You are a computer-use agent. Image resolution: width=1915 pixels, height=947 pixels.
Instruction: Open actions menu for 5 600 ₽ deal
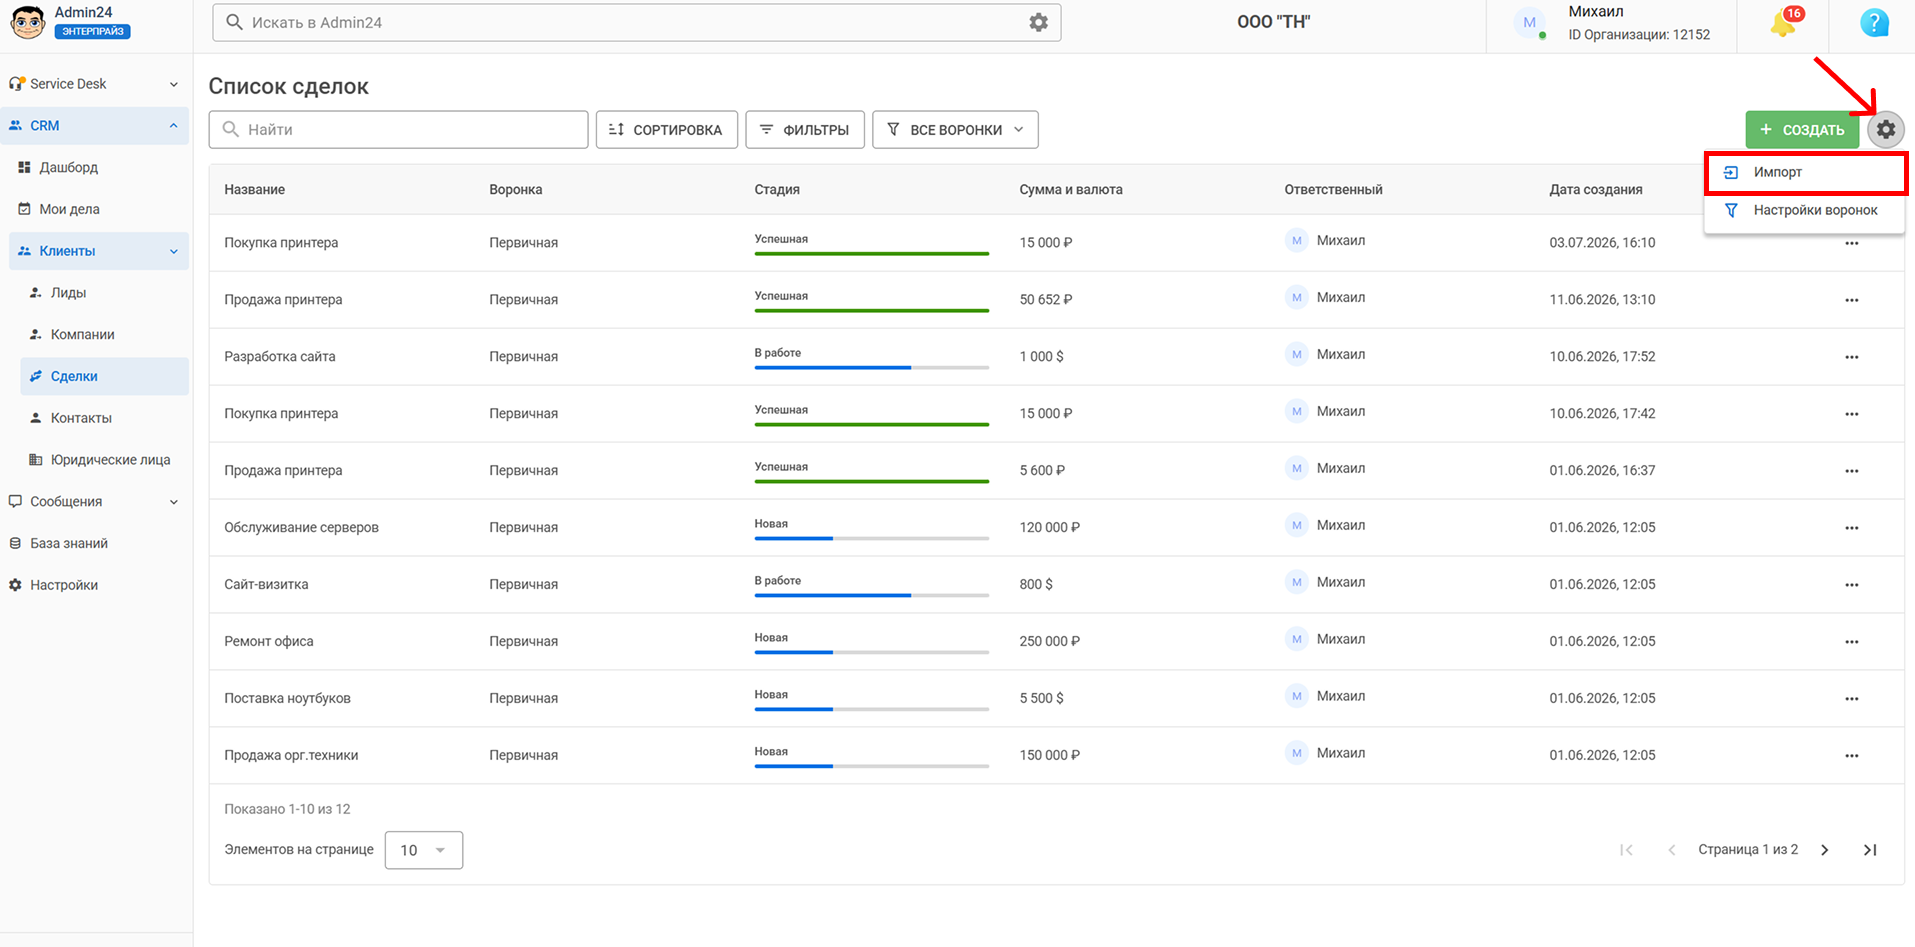pyautogui.click(x=1852, y=471)
